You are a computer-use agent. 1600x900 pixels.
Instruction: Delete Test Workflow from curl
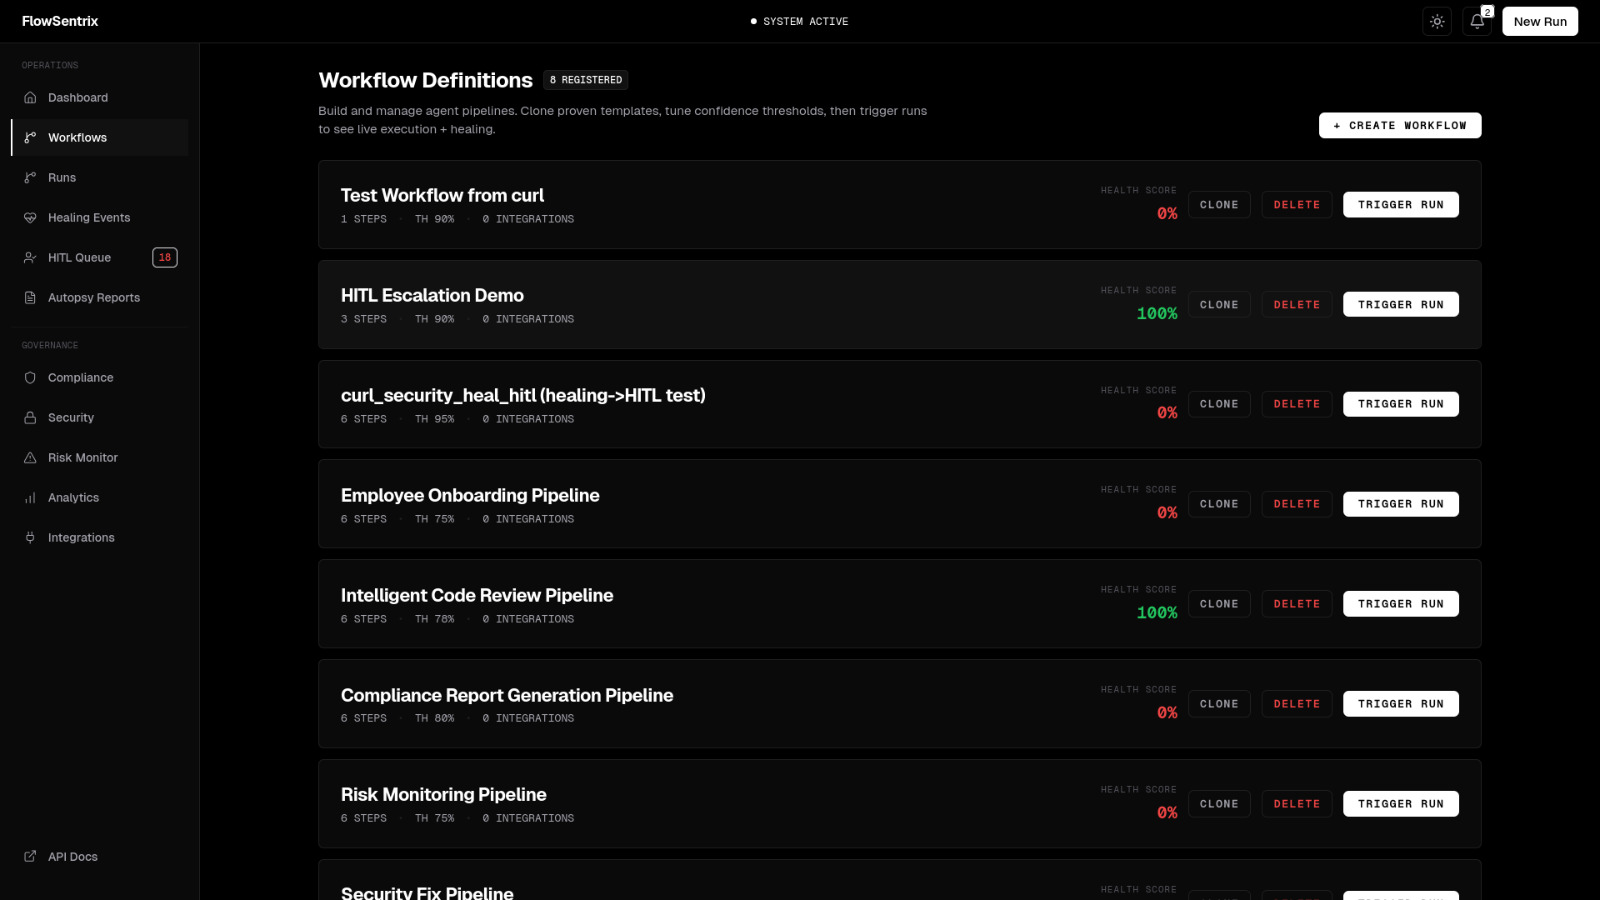click(x=1297, y=205)
